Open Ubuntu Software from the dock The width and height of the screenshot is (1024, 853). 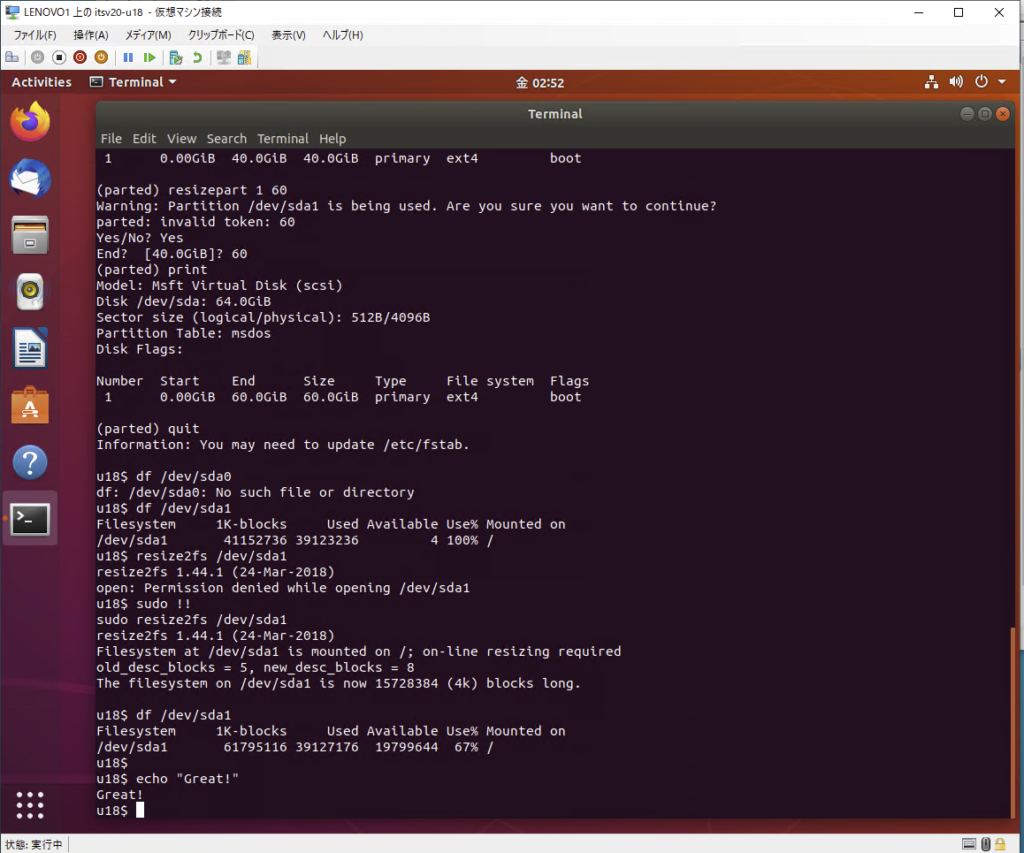(x=30, y=406)
